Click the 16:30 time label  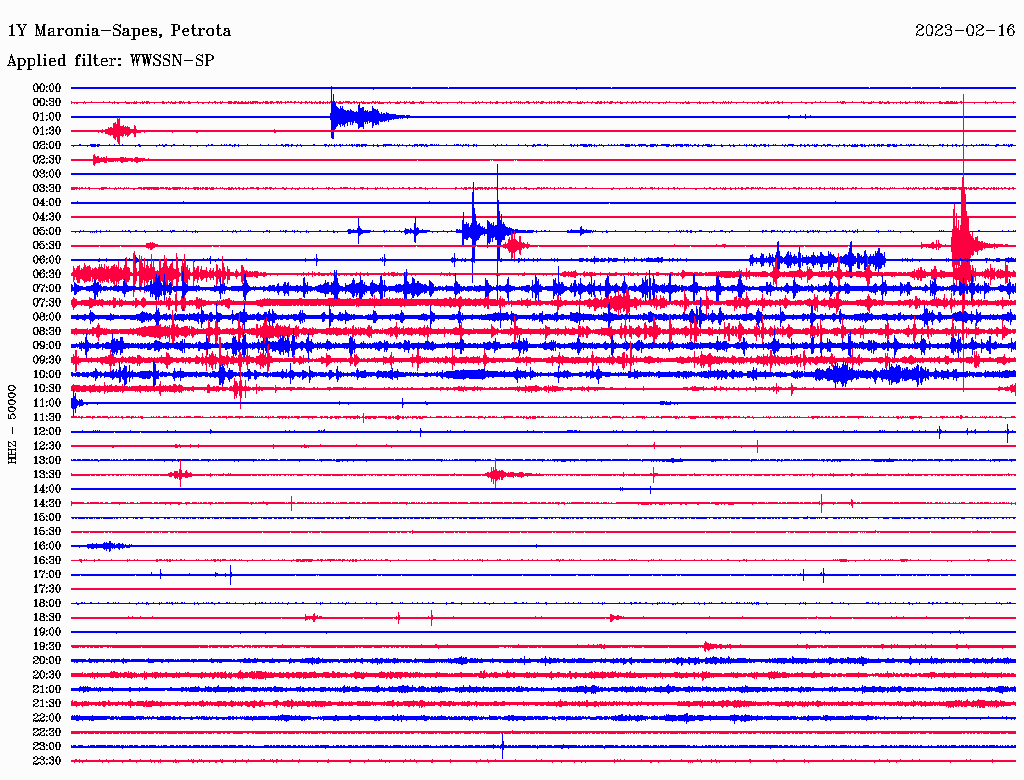point(47,561)
